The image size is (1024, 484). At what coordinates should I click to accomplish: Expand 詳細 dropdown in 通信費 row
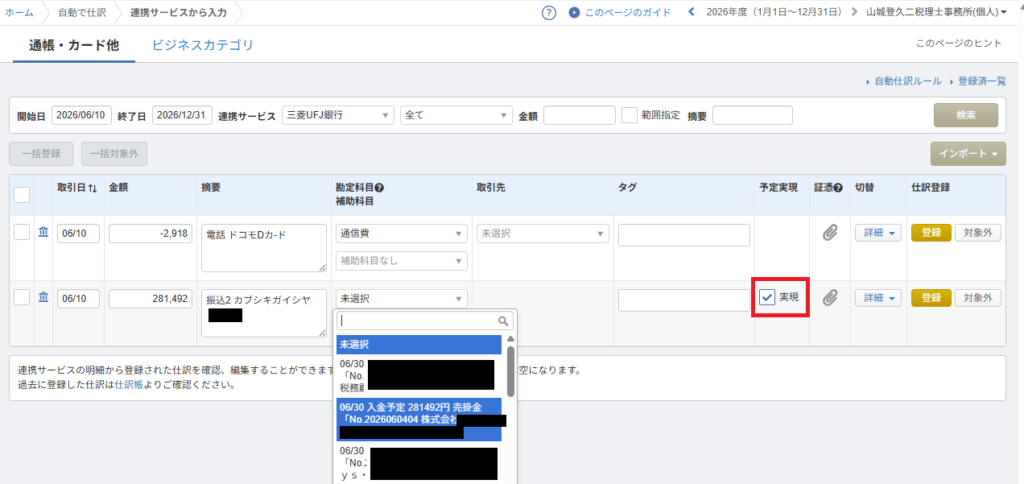pyautogui.click(x=878, y=233)
